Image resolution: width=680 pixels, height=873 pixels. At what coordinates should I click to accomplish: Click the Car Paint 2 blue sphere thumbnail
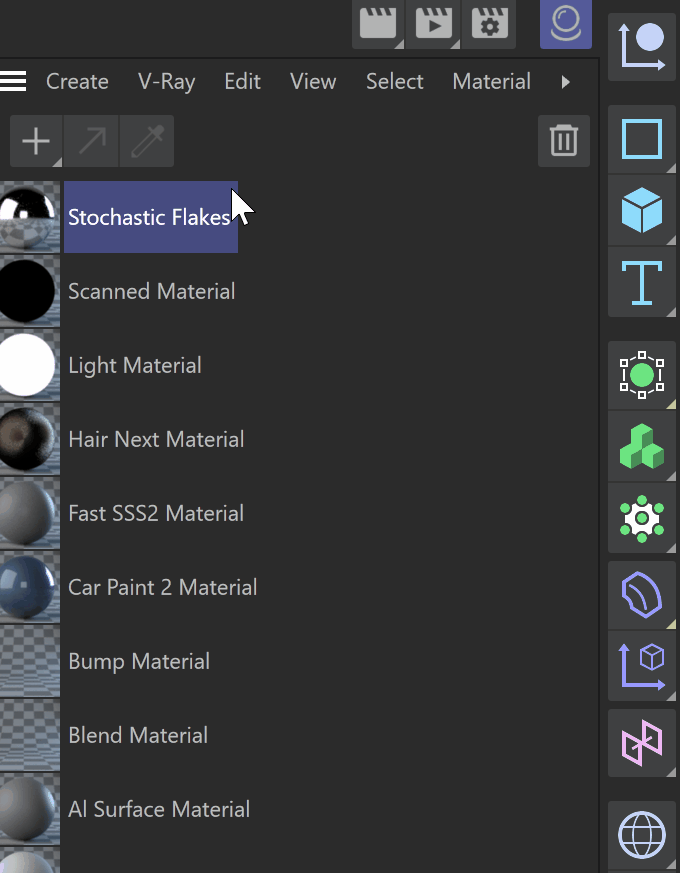pyautogui.click(x=29, y=587)
